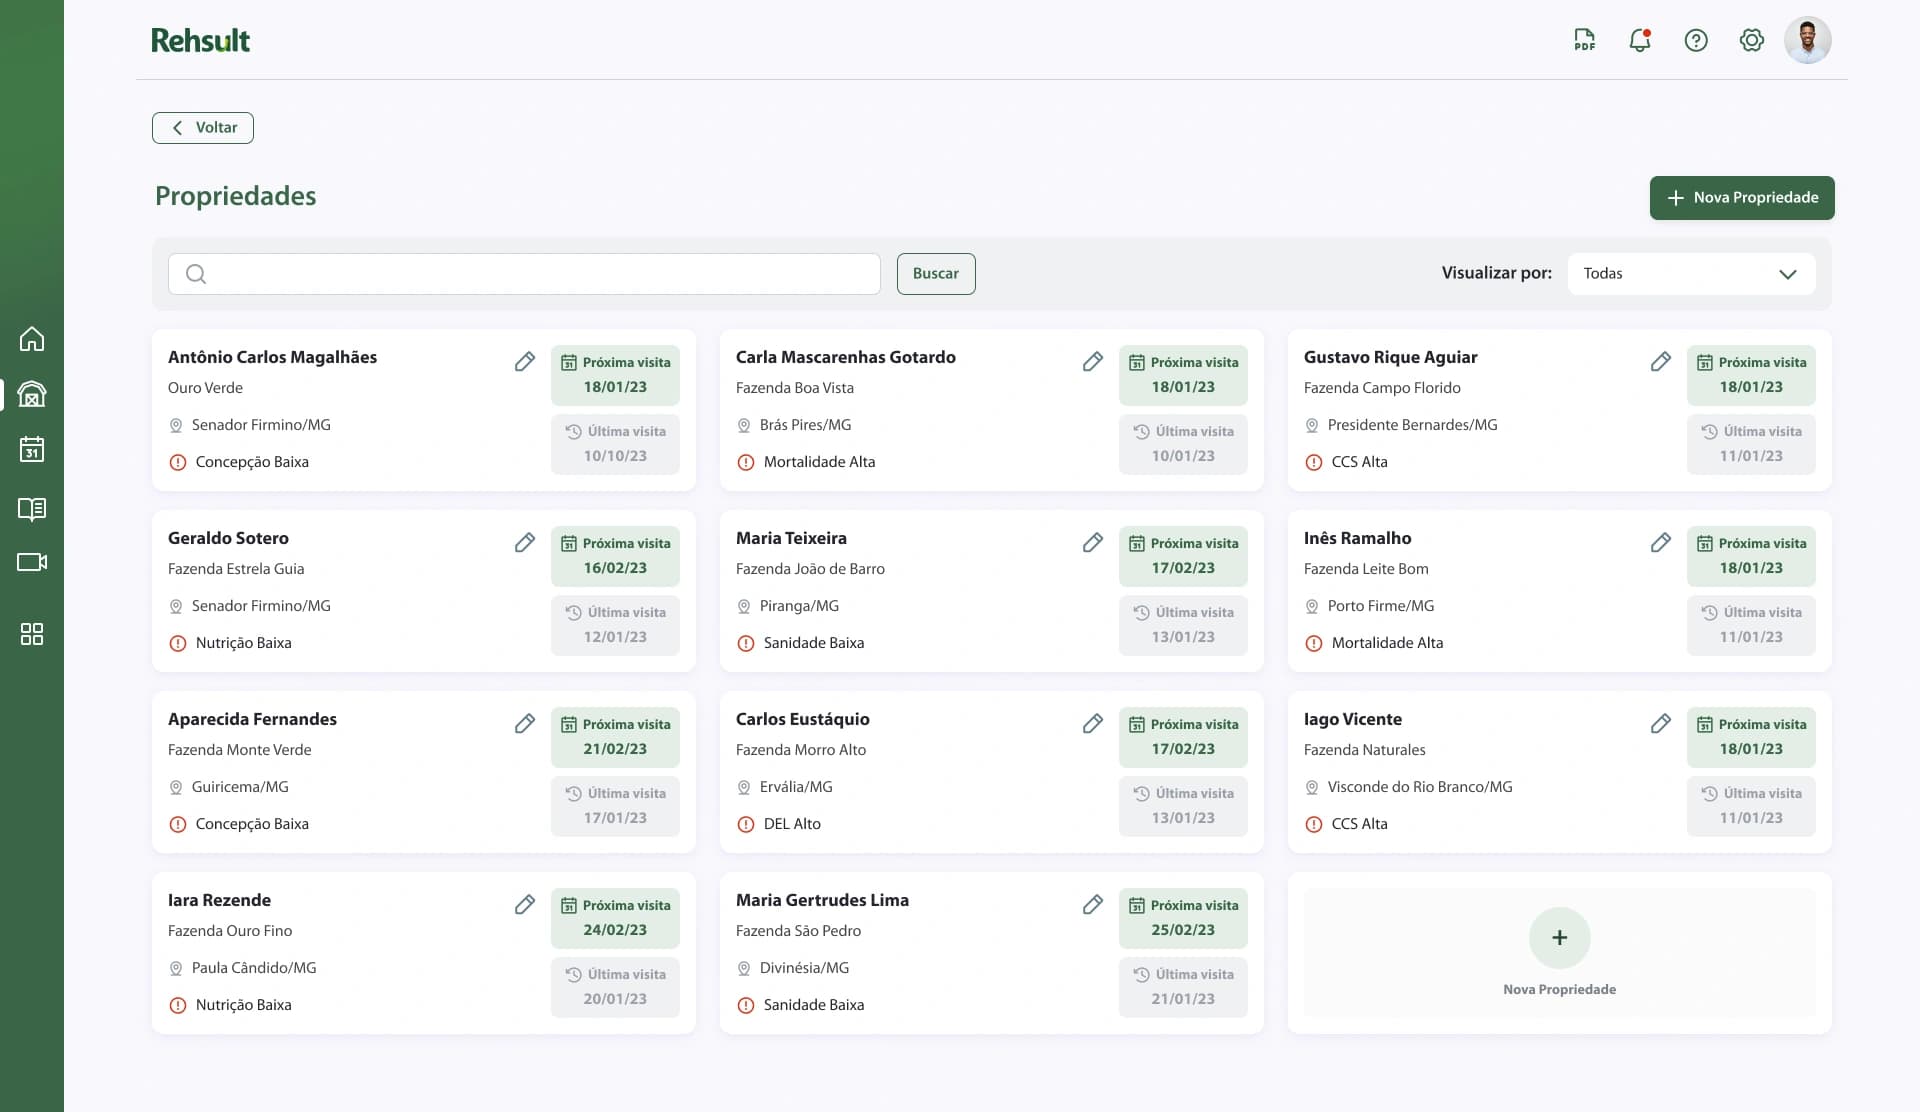Select the Paula Cândido/MG location
The image size is (1920, 1112).
254,968
